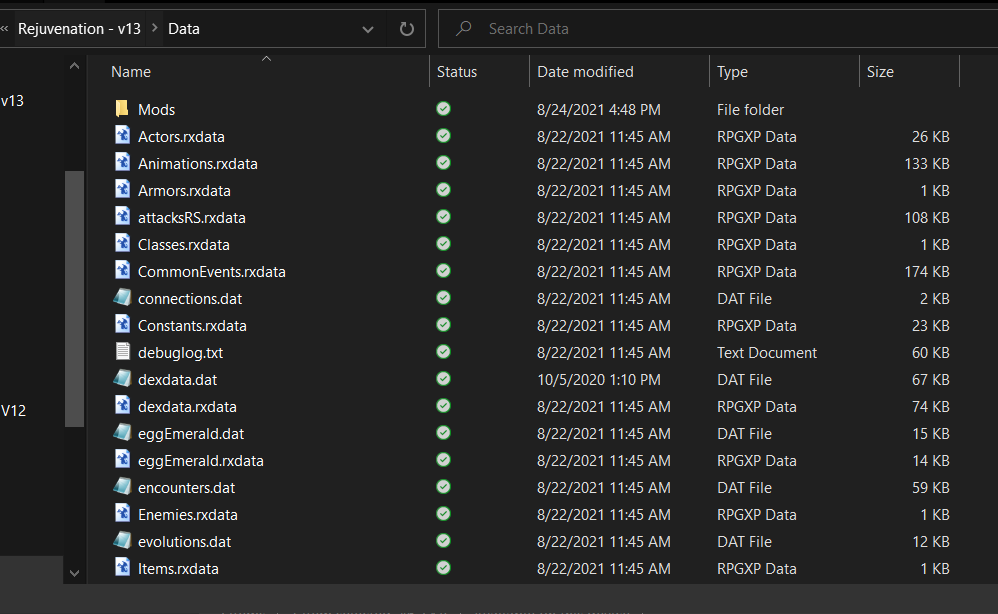Click the 108 KB size cell

927,218
